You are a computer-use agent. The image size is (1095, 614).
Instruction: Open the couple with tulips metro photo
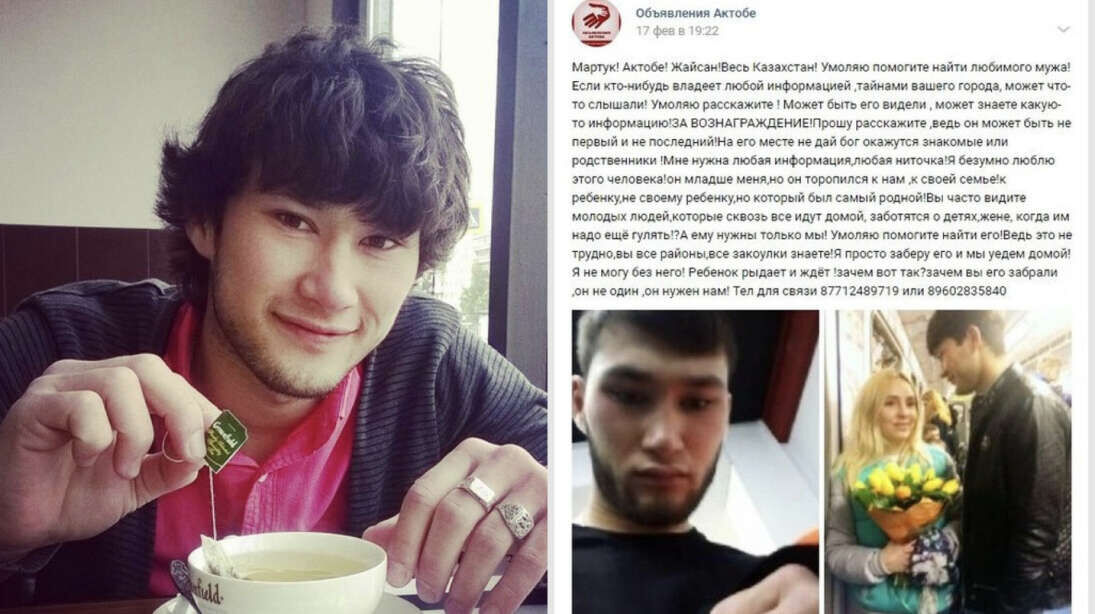pyautogui.click(x=948, y=462)
